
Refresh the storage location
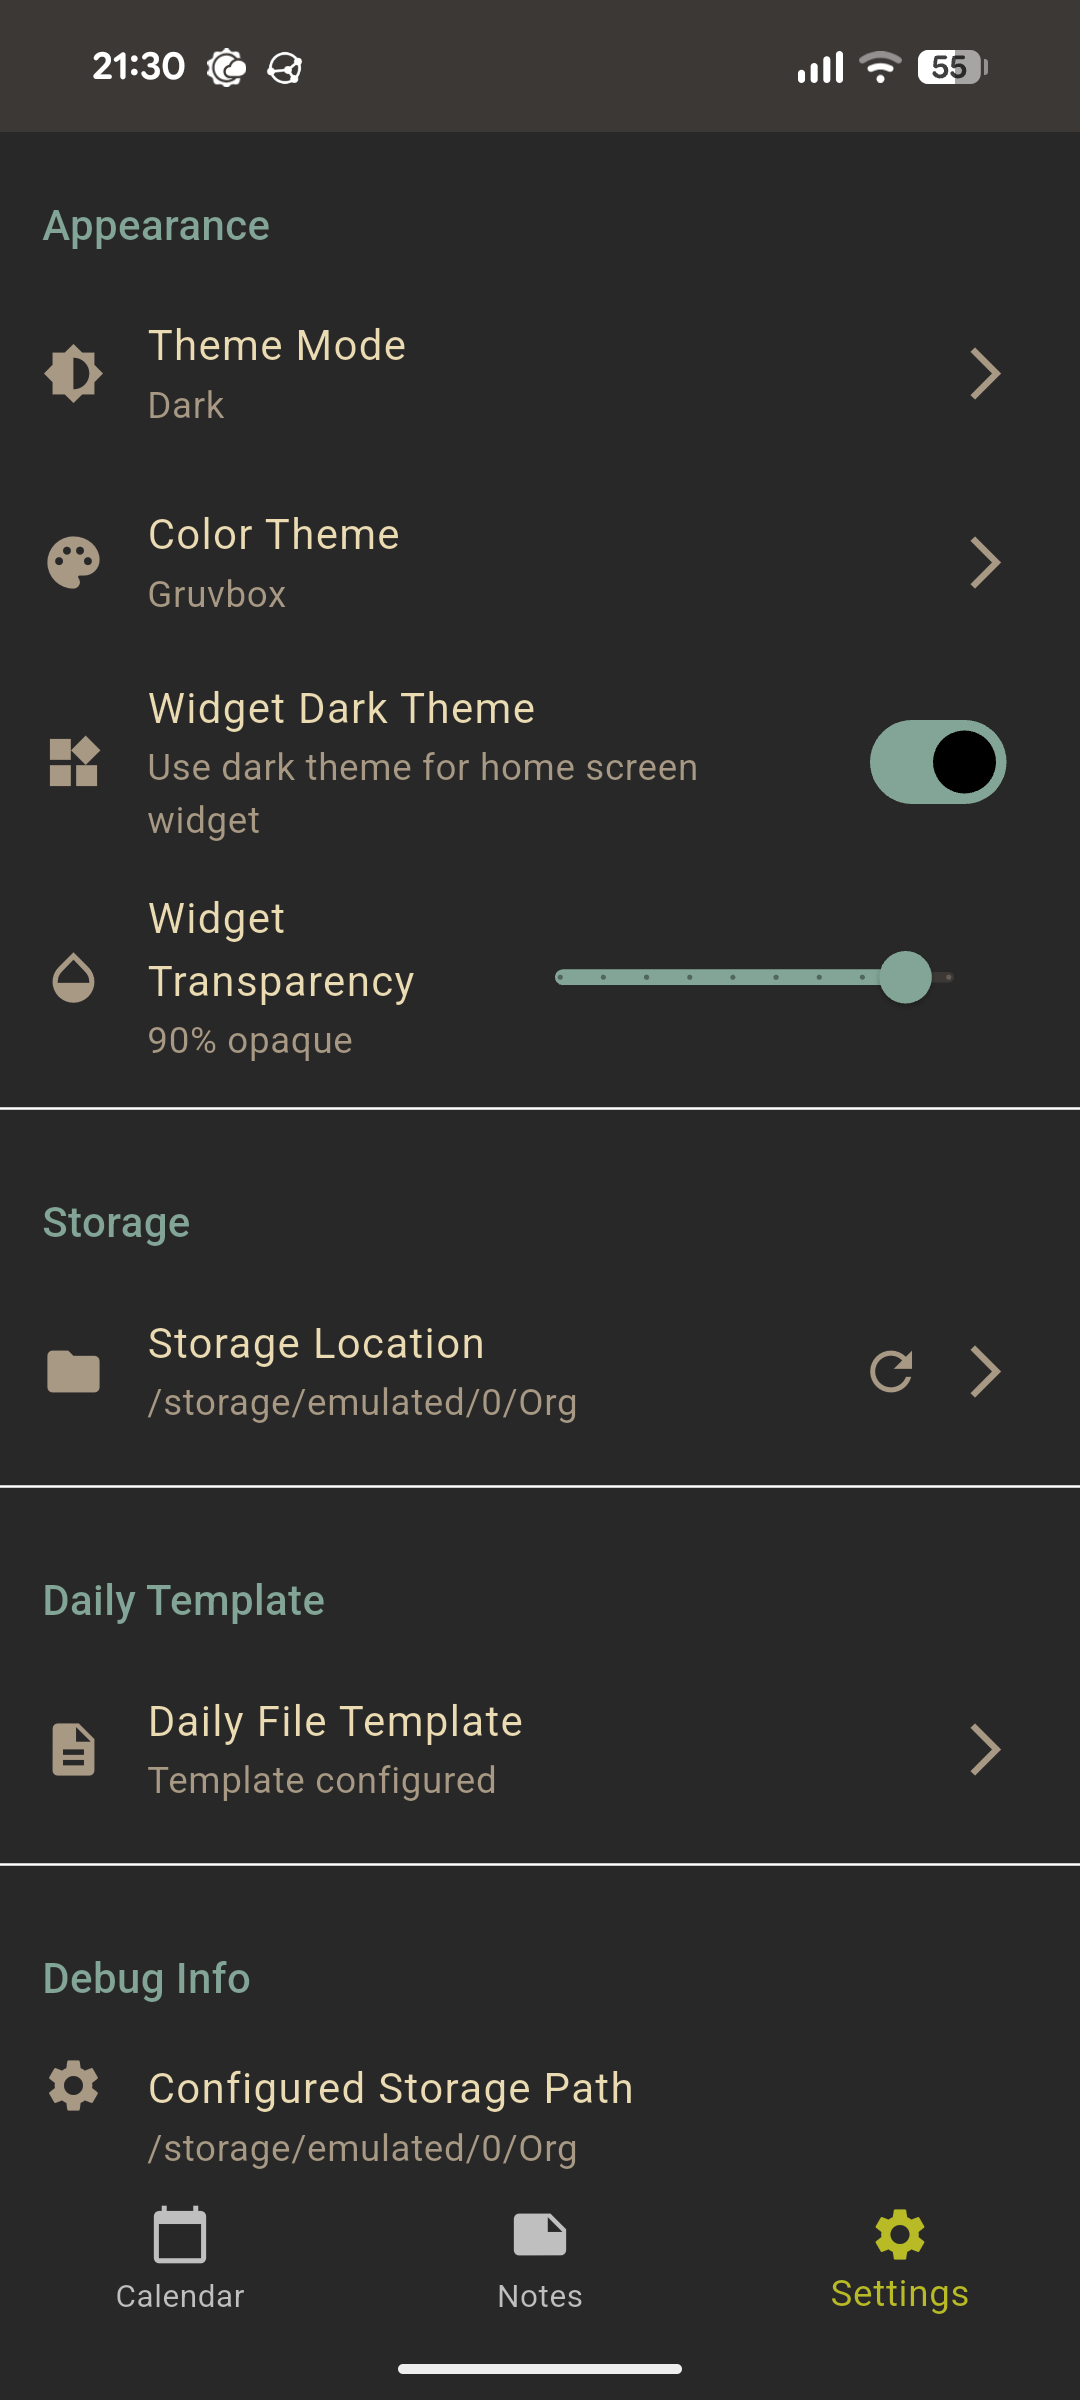tap(891, 1371)
